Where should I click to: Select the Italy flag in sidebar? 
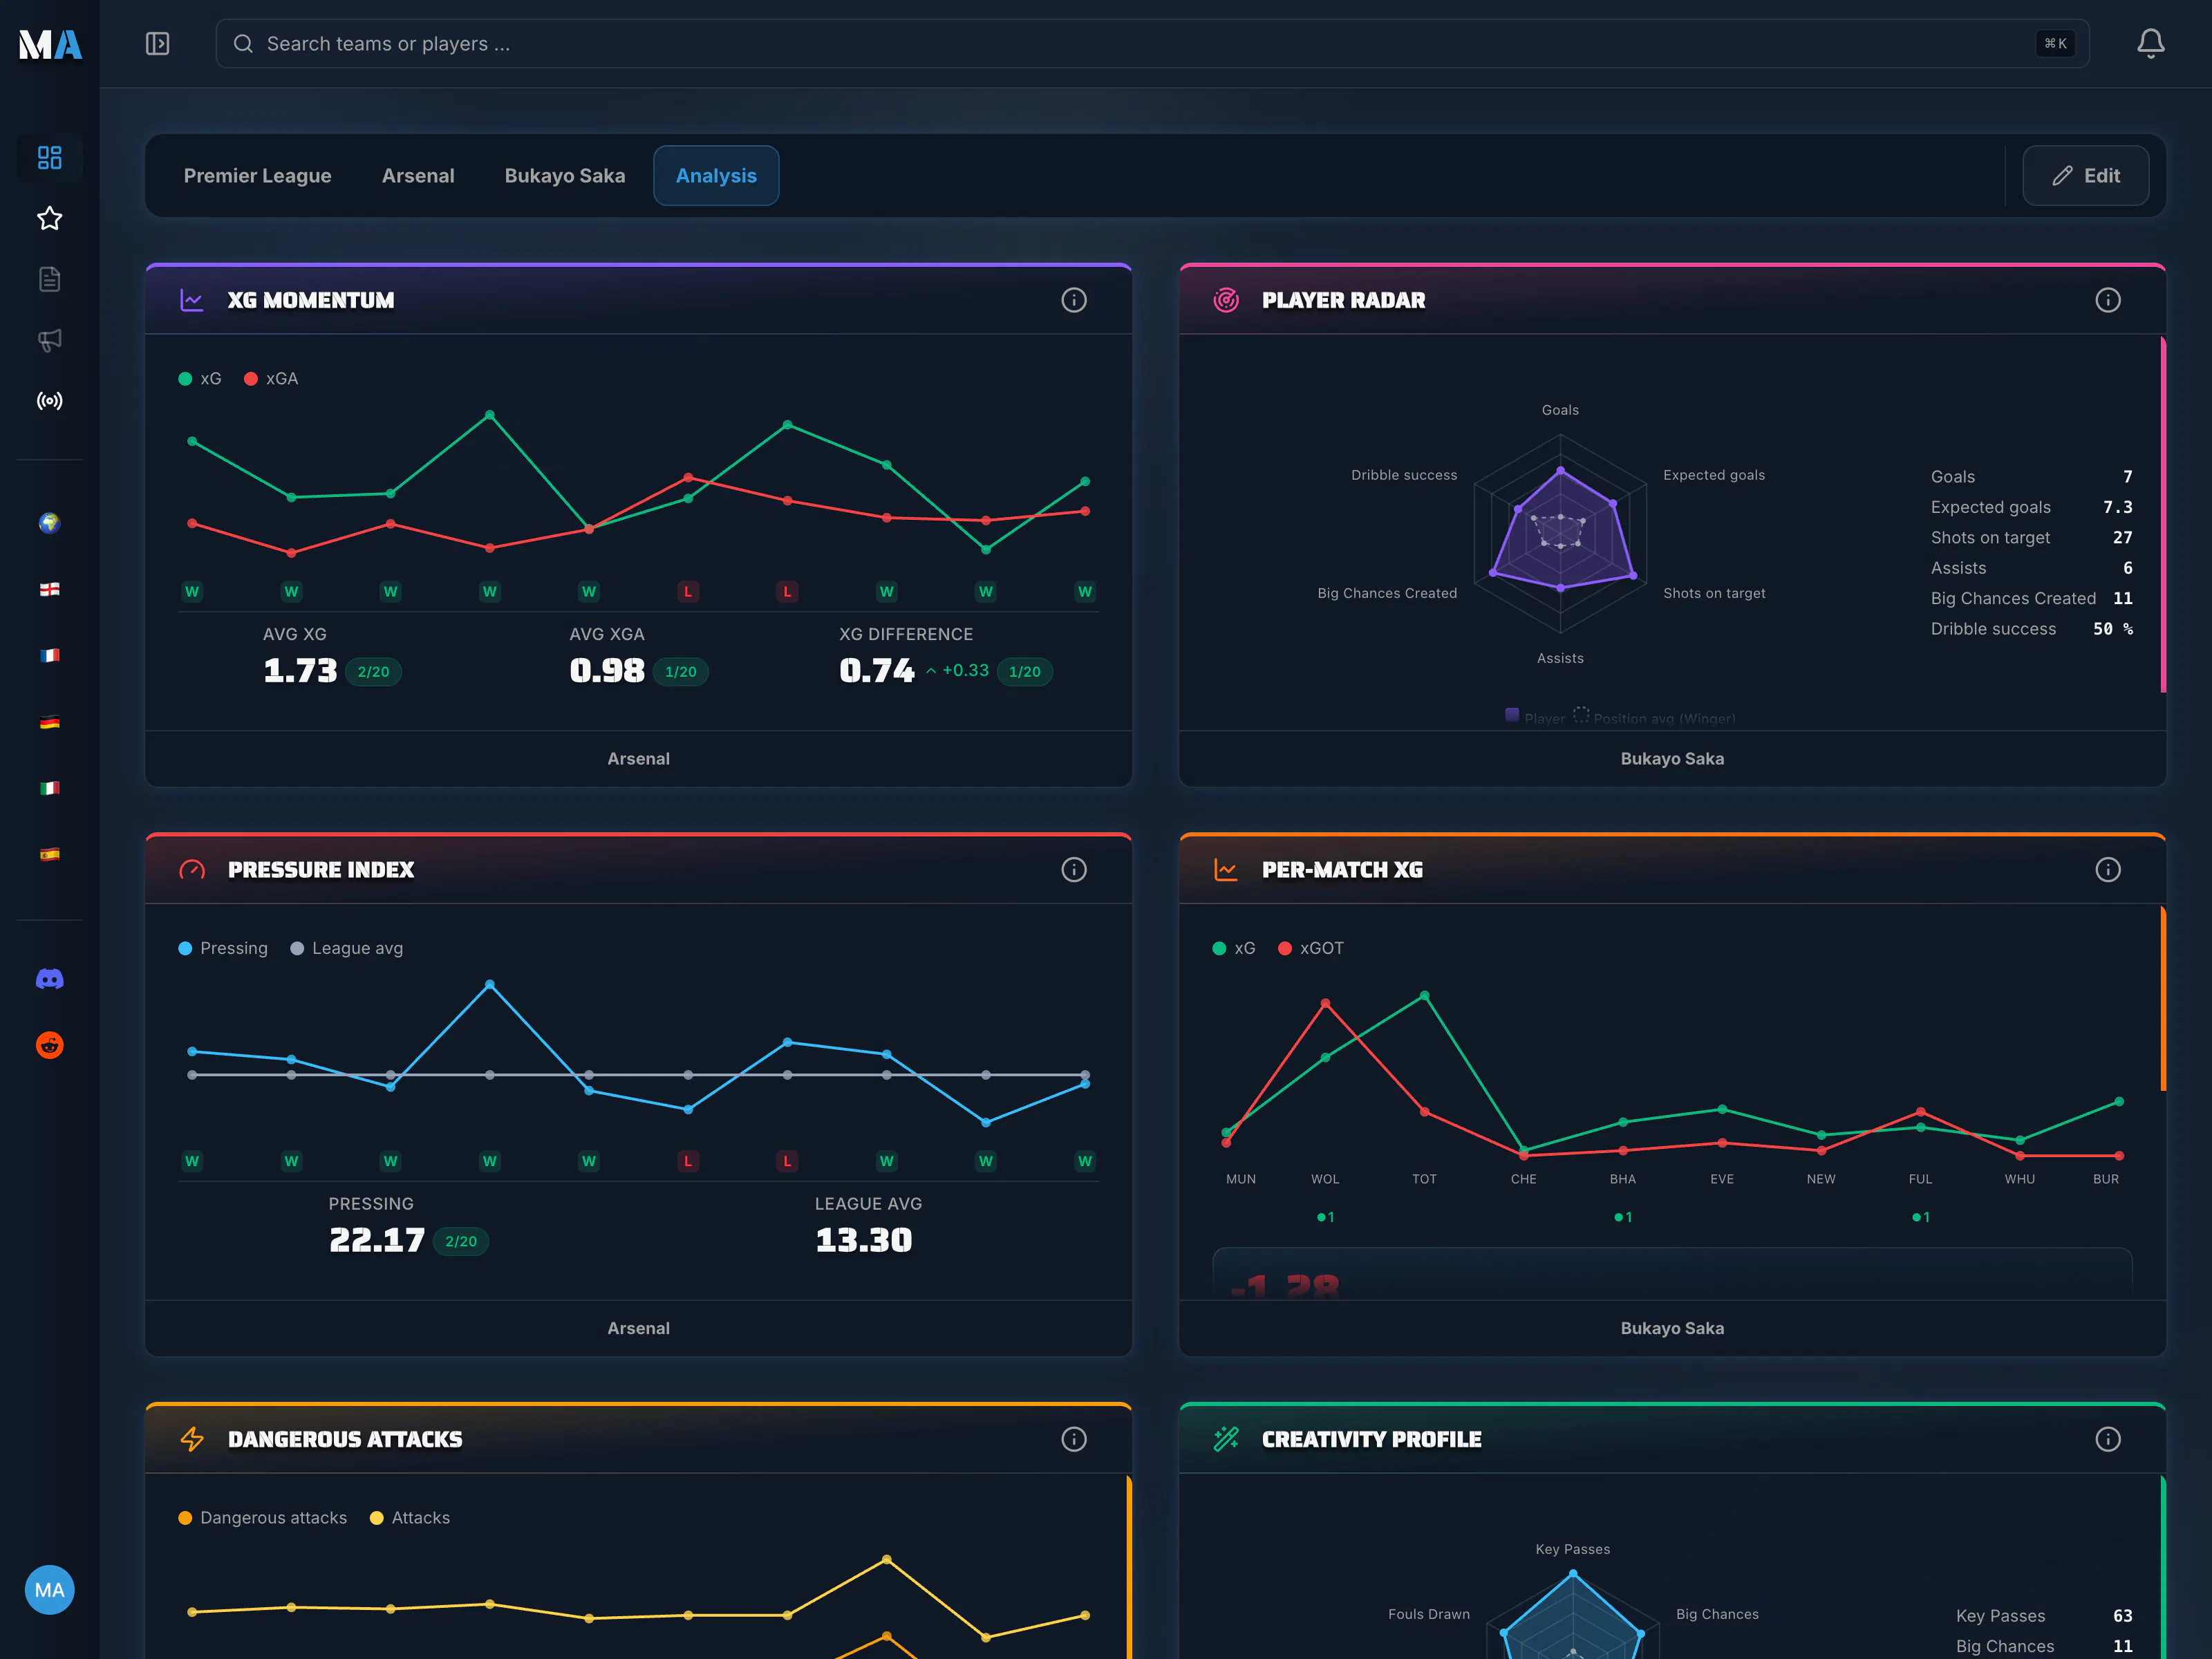50,788
